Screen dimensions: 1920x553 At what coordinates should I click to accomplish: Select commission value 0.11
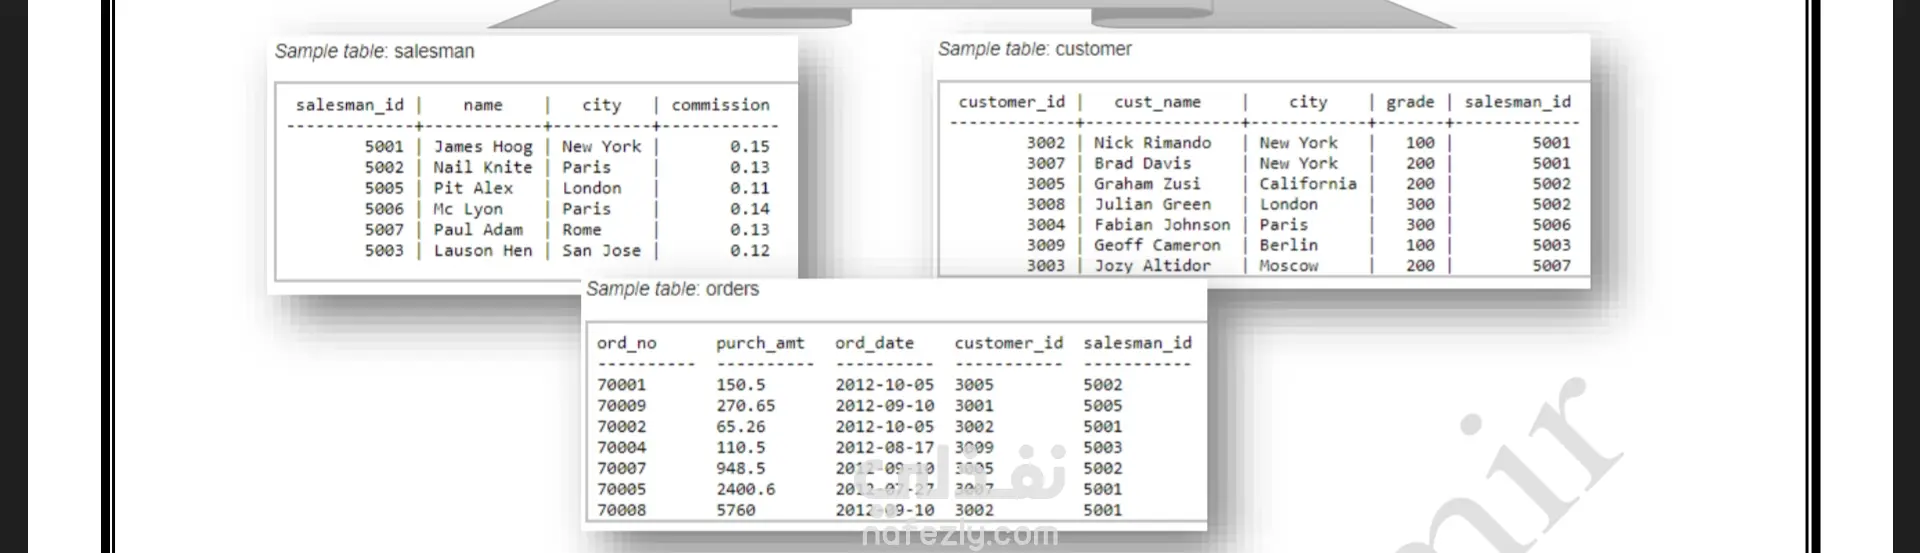(749, 188)
